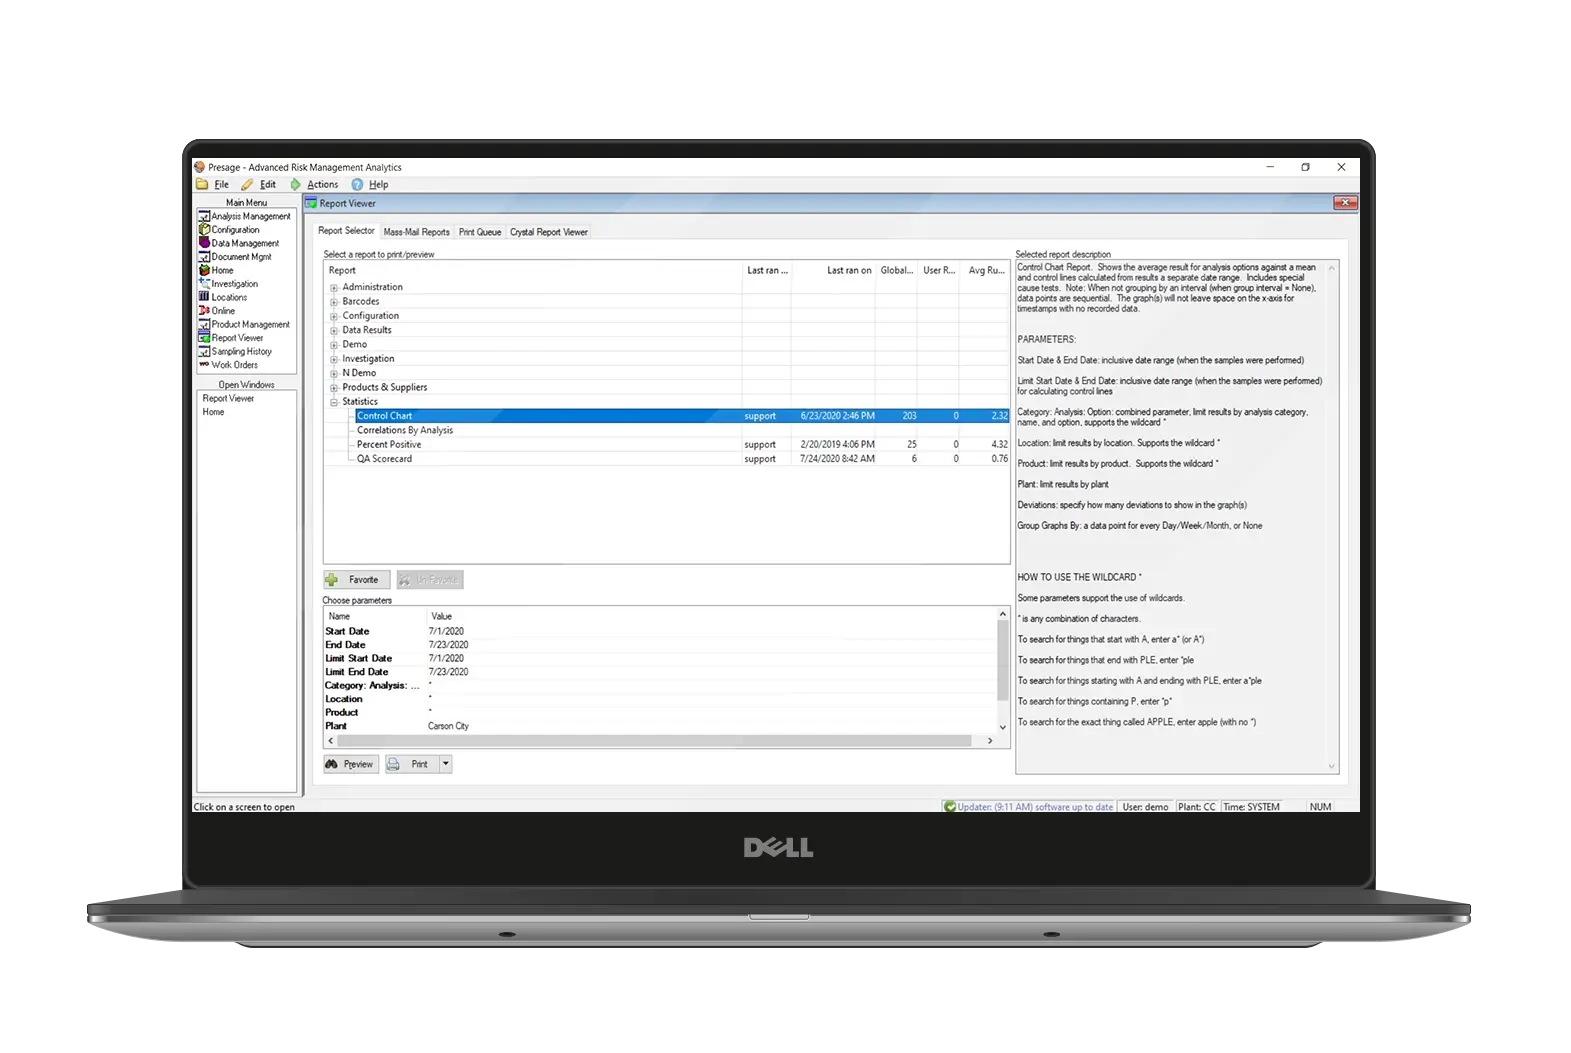Viewport: 1571px width, 1053px height.
Task: Click the green plus Favorite icon
Action: 332,580
